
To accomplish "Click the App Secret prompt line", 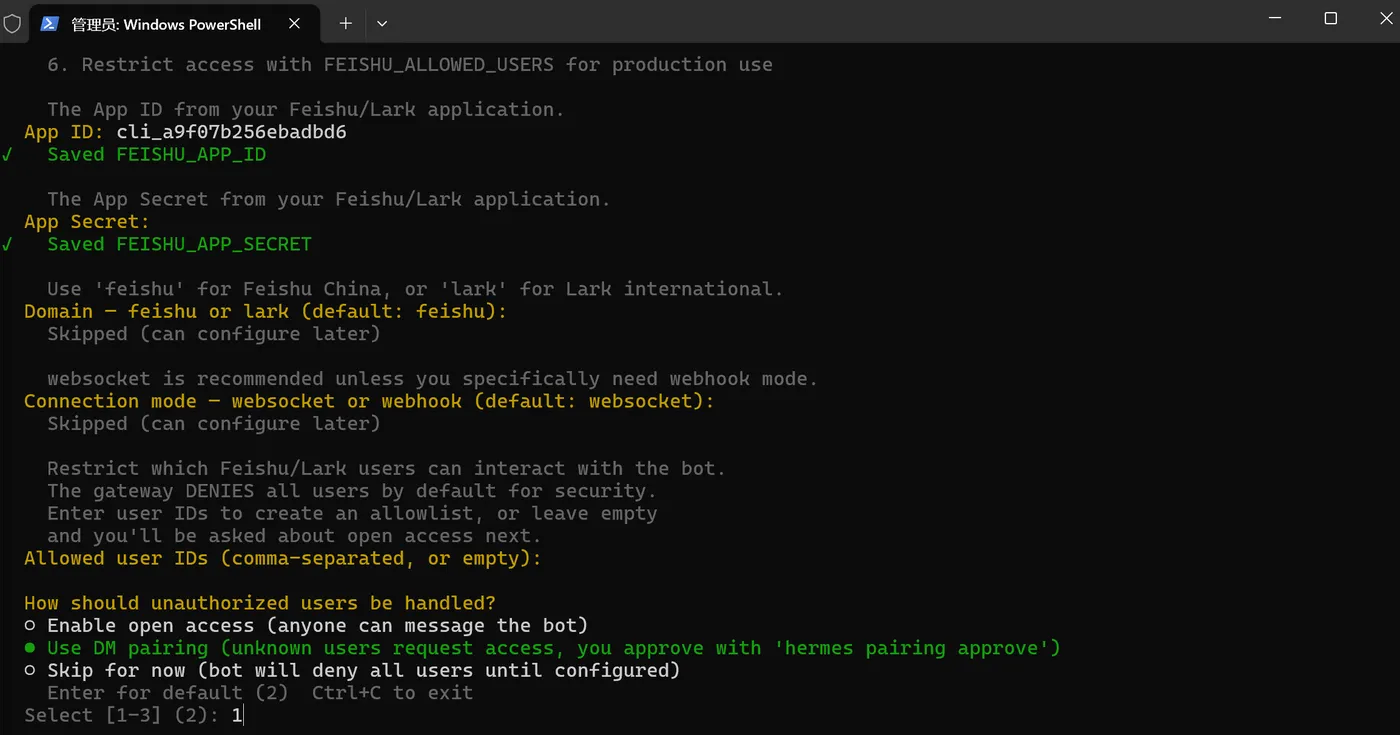I will click(87, 222).
